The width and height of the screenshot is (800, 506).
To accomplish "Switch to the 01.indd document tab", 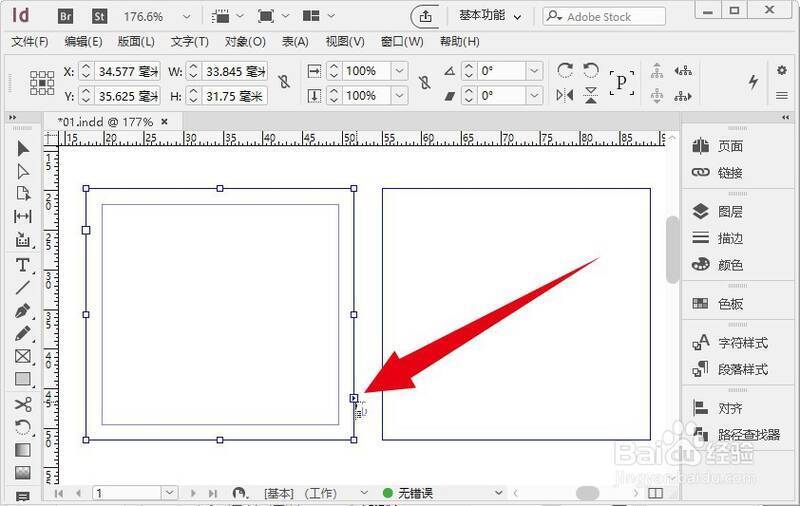I will click(x=106, y=122).
